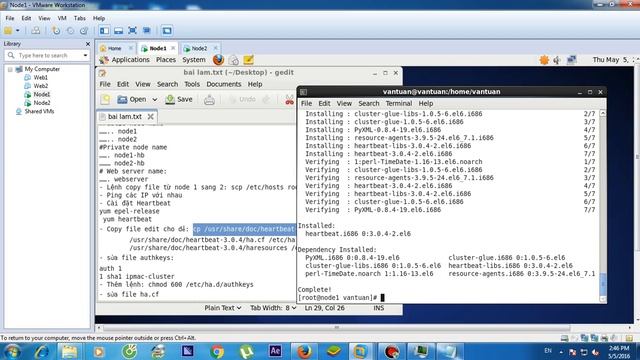Close the Node1 VM tab

(x=173, y=48)
